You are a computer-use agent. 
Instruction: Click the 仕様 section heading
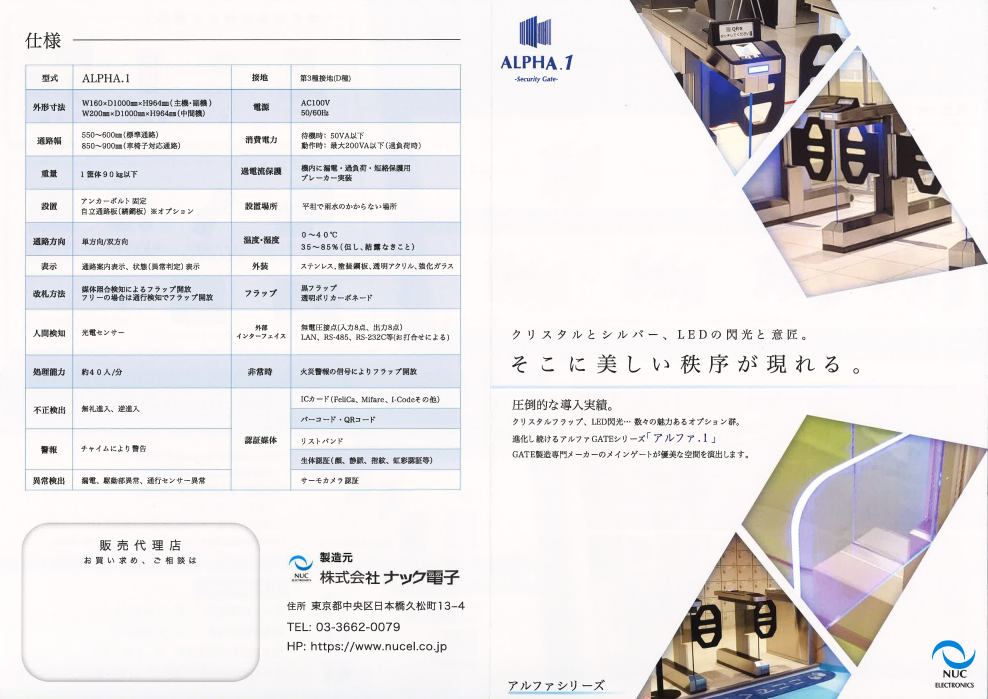point(43,40)
